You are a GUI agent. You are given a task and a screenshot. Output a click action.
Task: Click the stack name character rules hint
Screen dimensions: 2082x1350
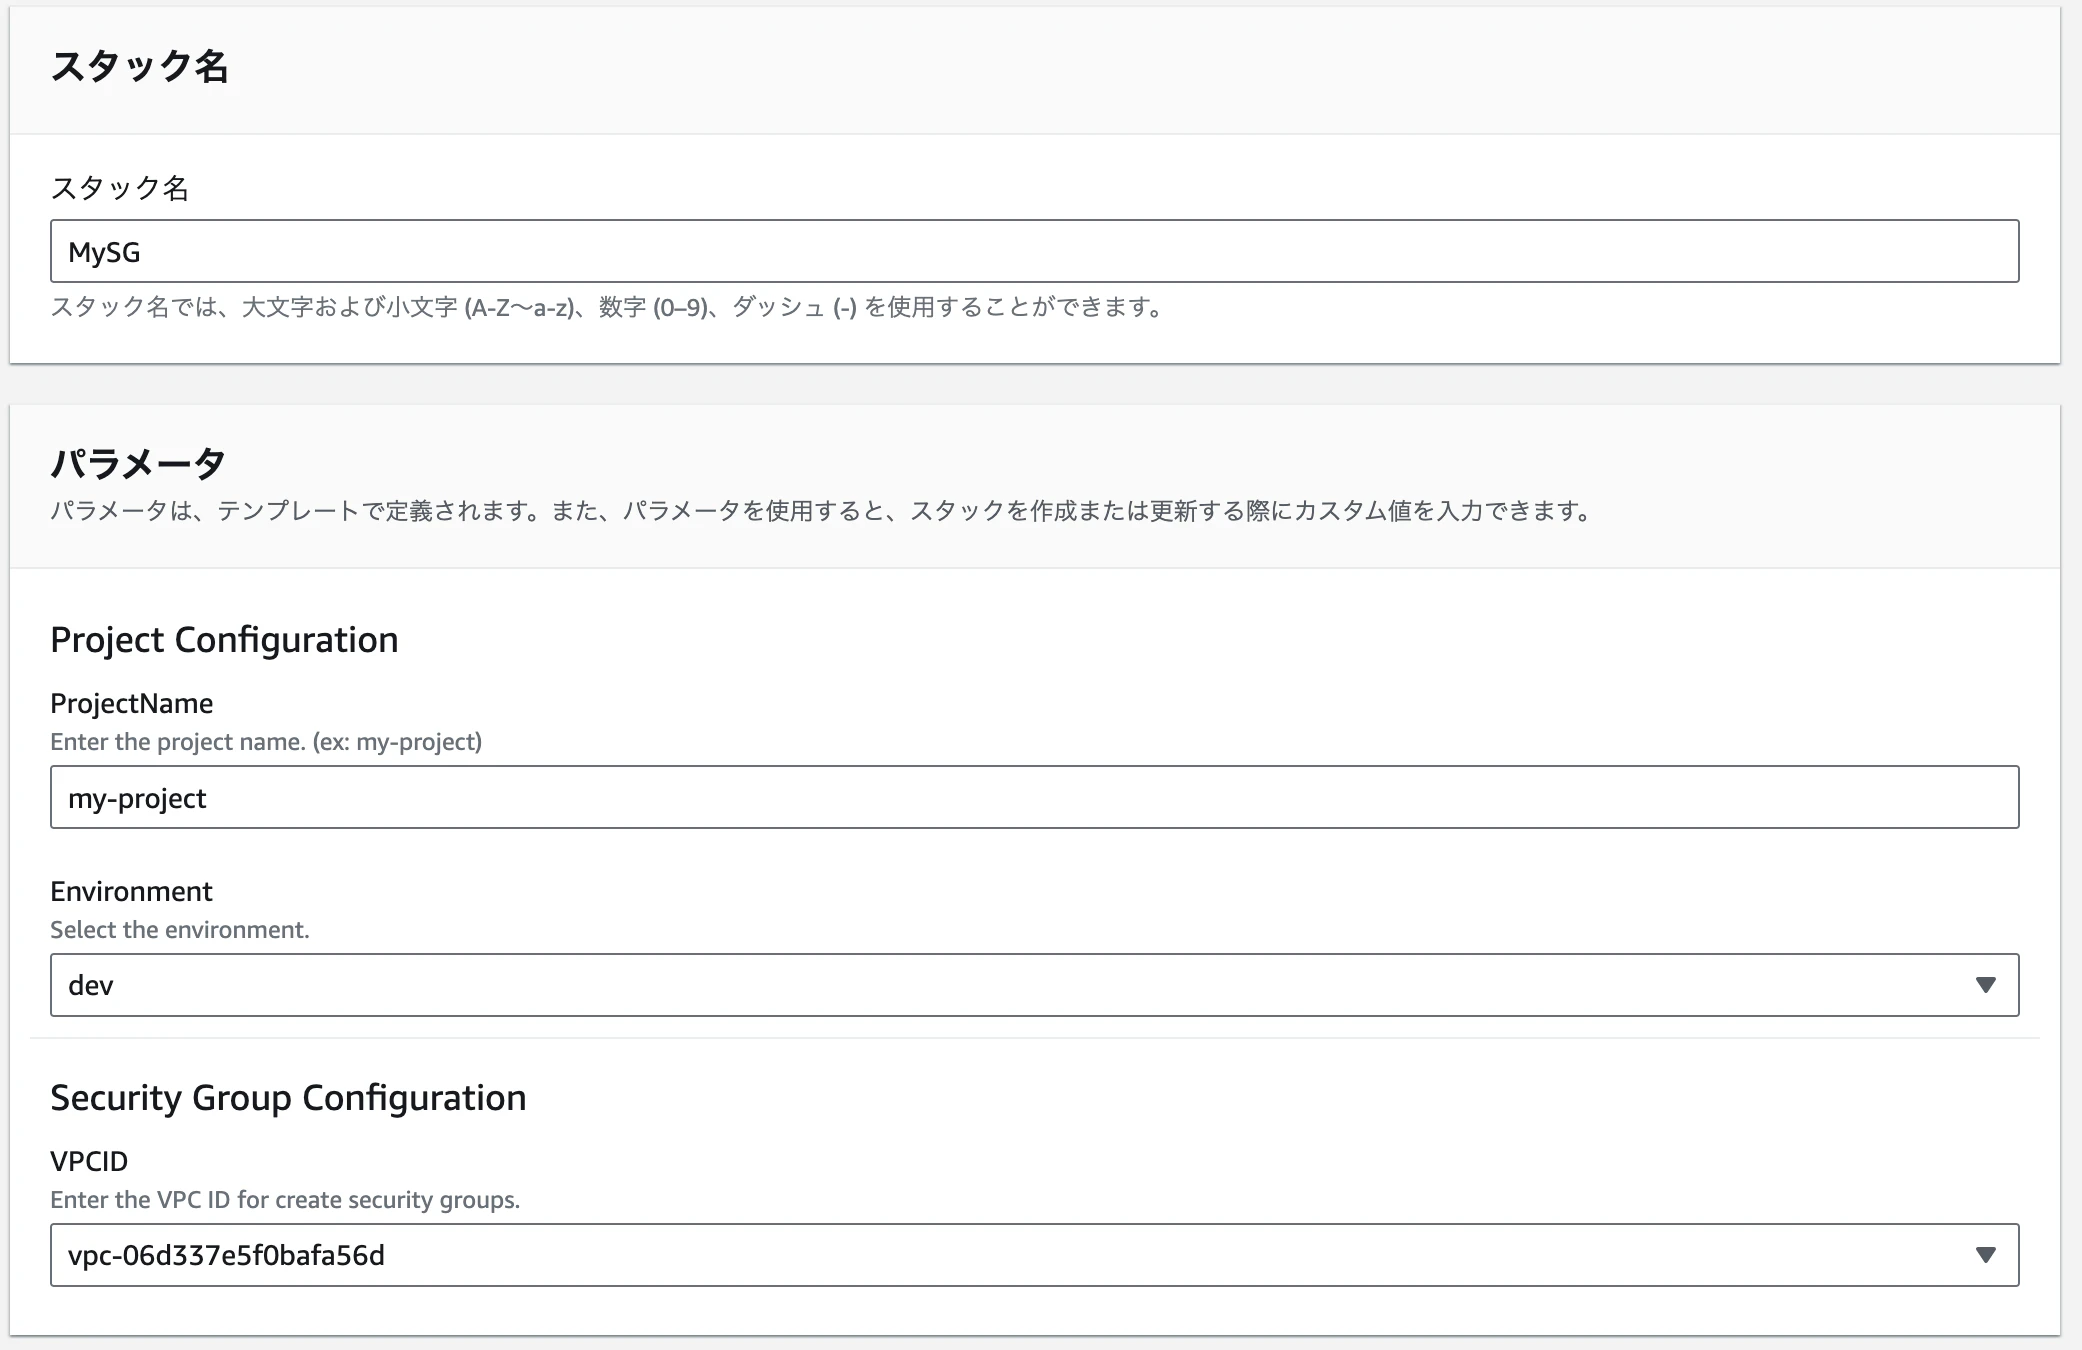tap(609, 307)
